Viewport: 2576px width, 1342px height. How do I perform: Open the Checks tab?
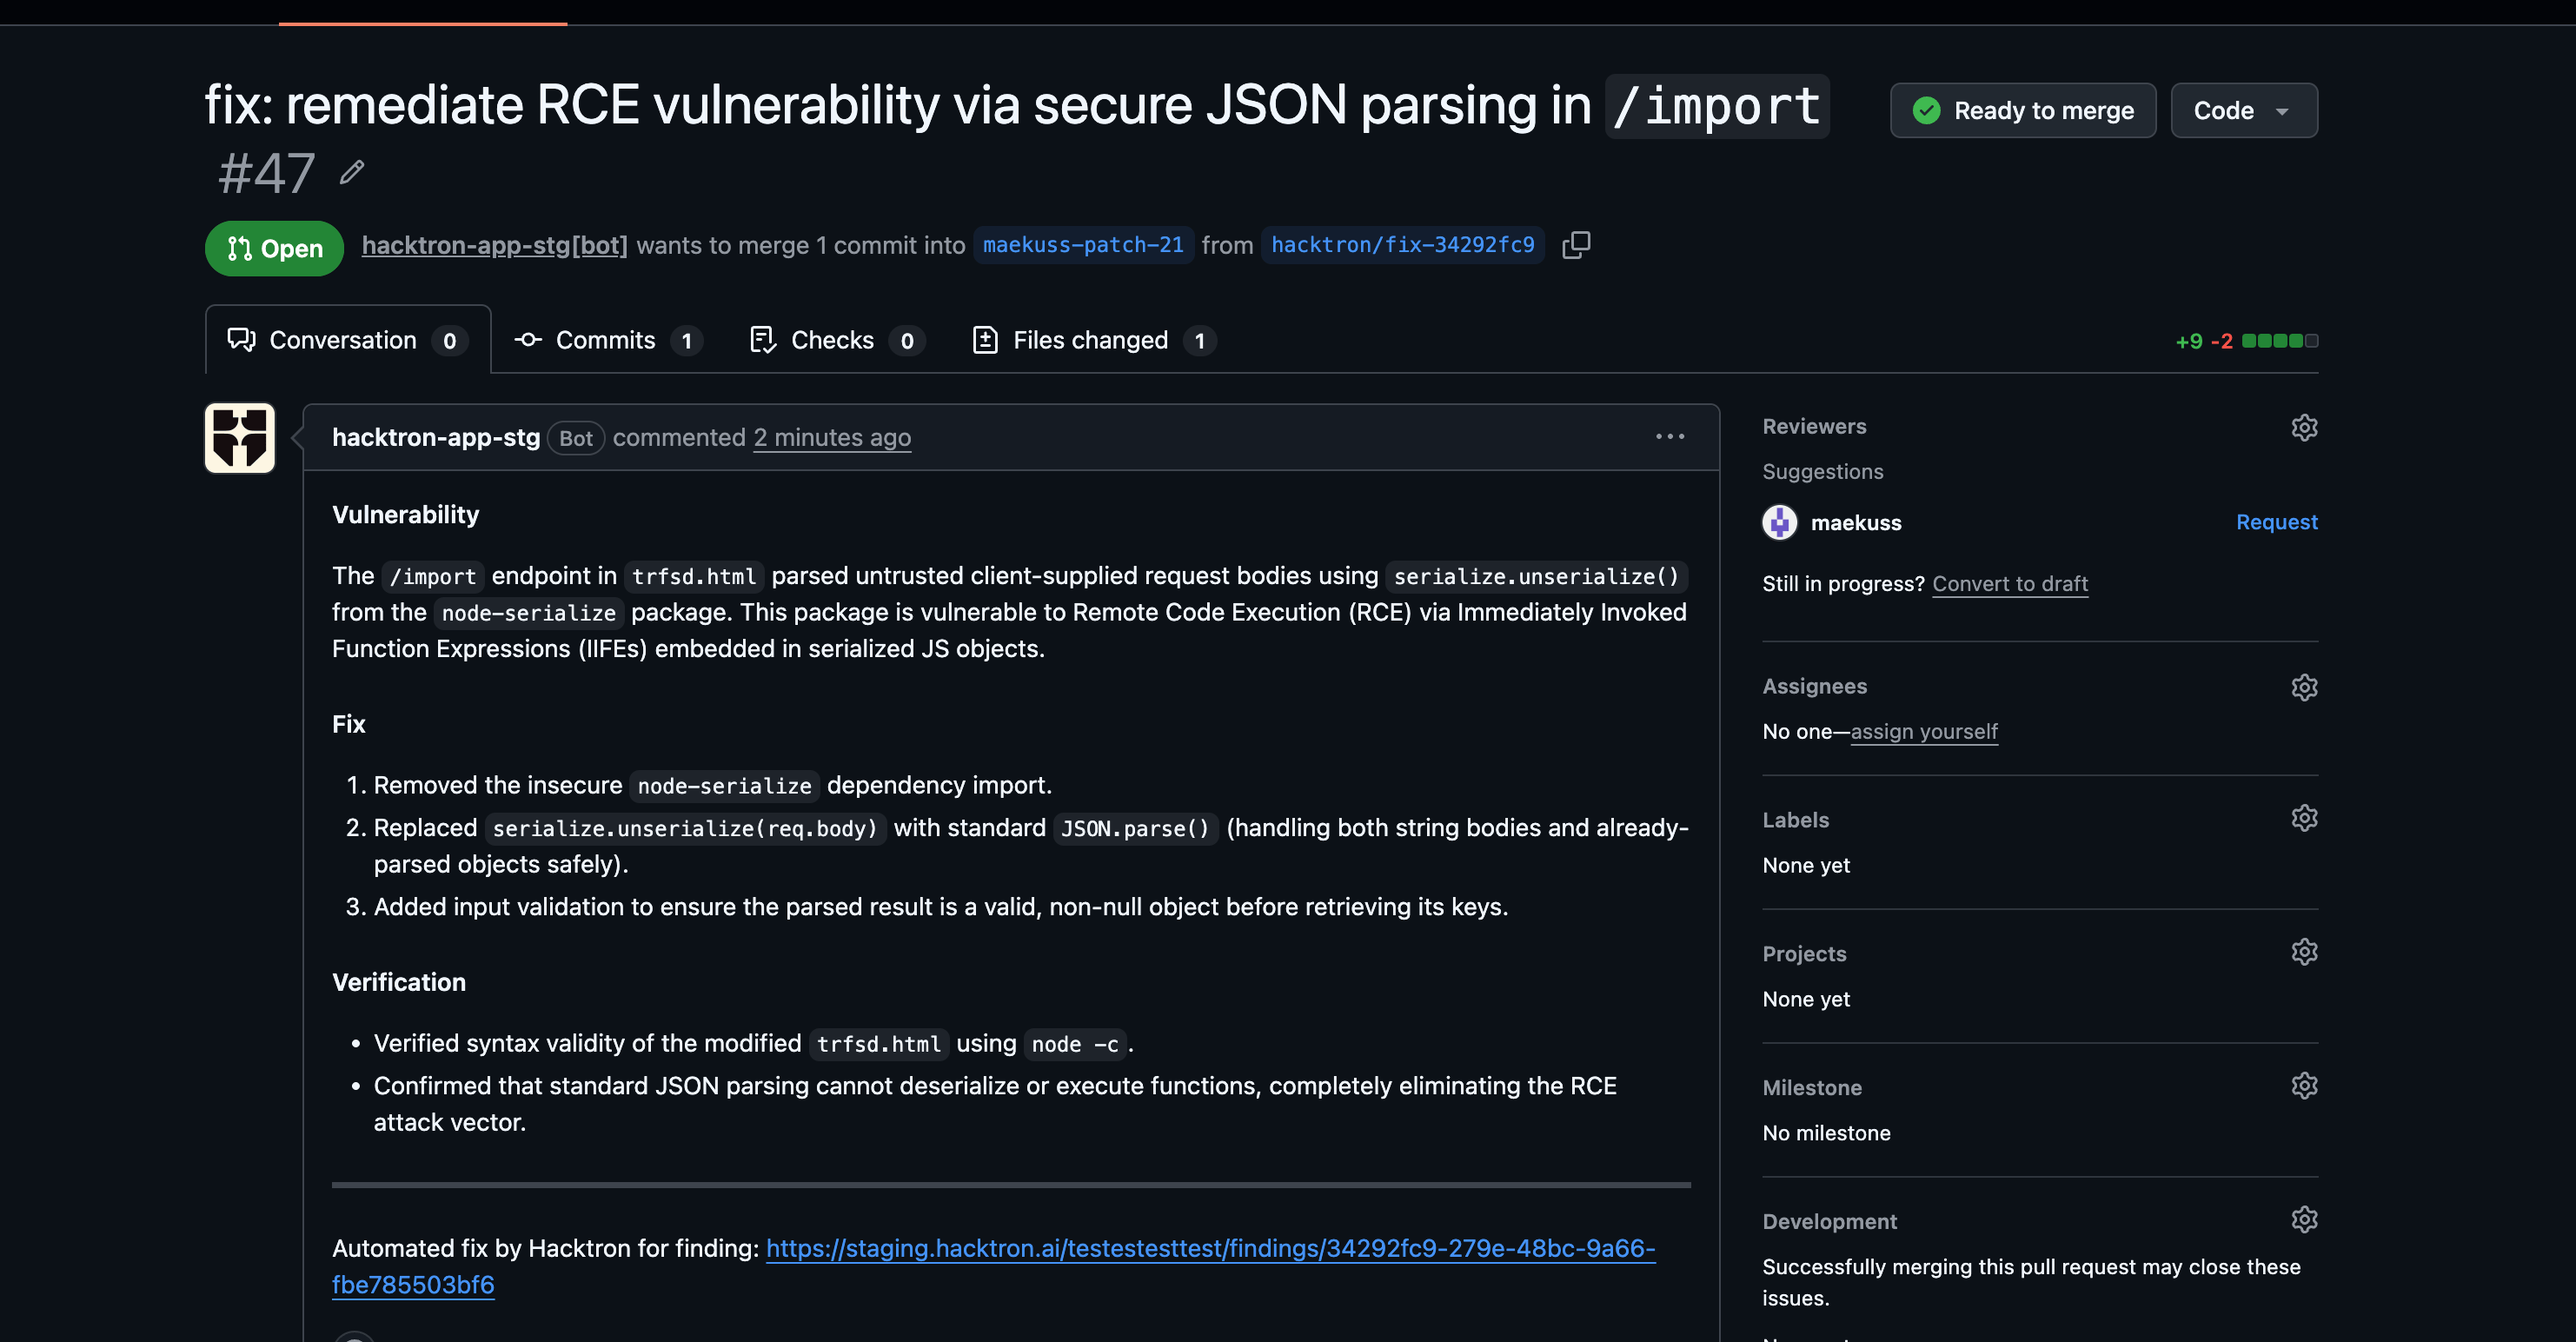(x=837, y=340)
